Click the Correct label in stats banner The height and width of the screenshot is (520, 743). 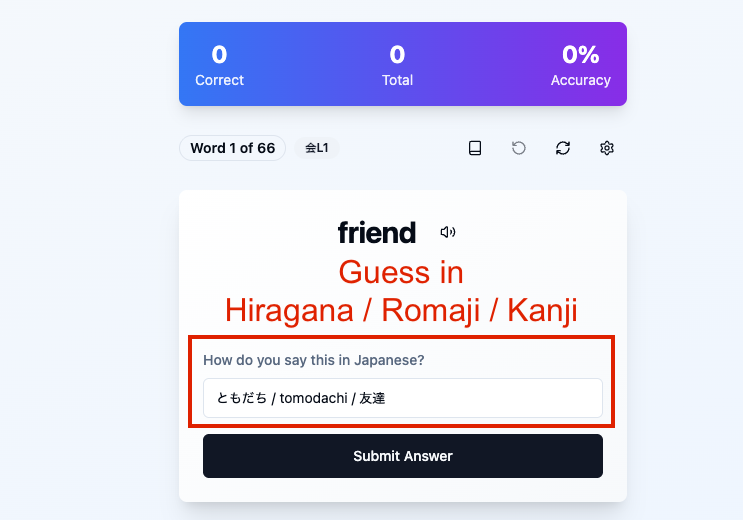(x=219, y=80)
